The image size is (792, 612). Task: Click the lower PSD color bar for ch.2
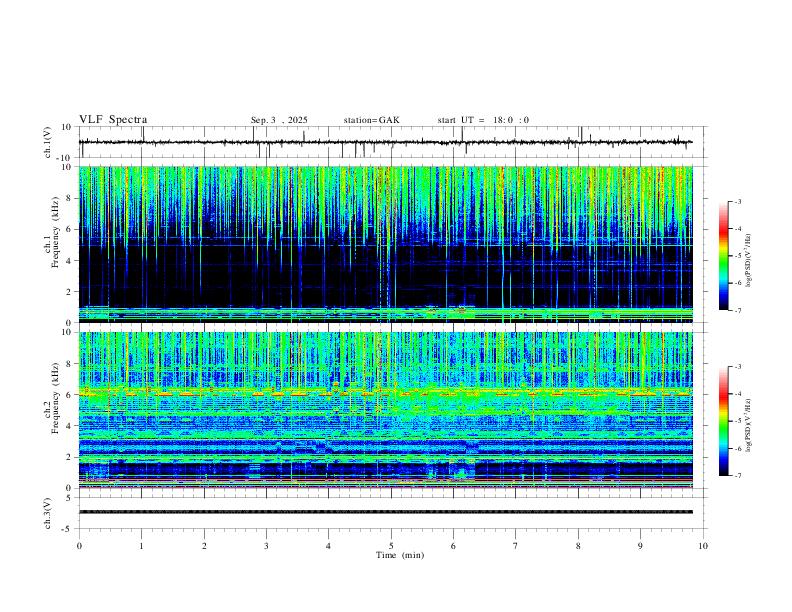click(x=723, y=421)
